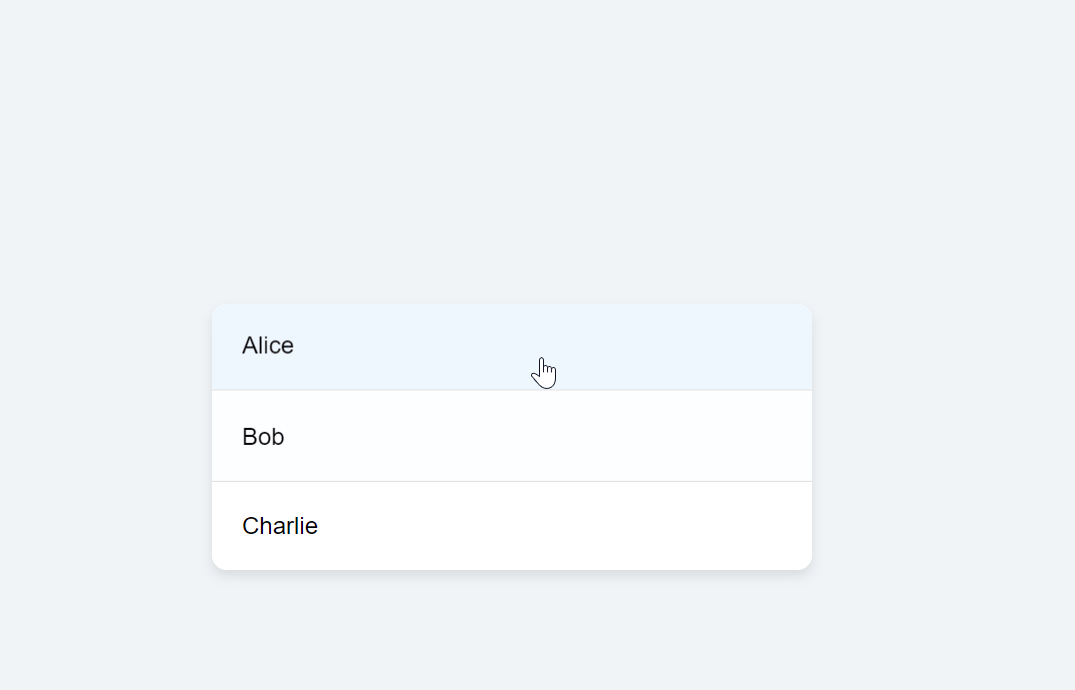The height and width of the screenshot is (690, 1075).
Task: Open the Charlie row
Action: (511, 526)
